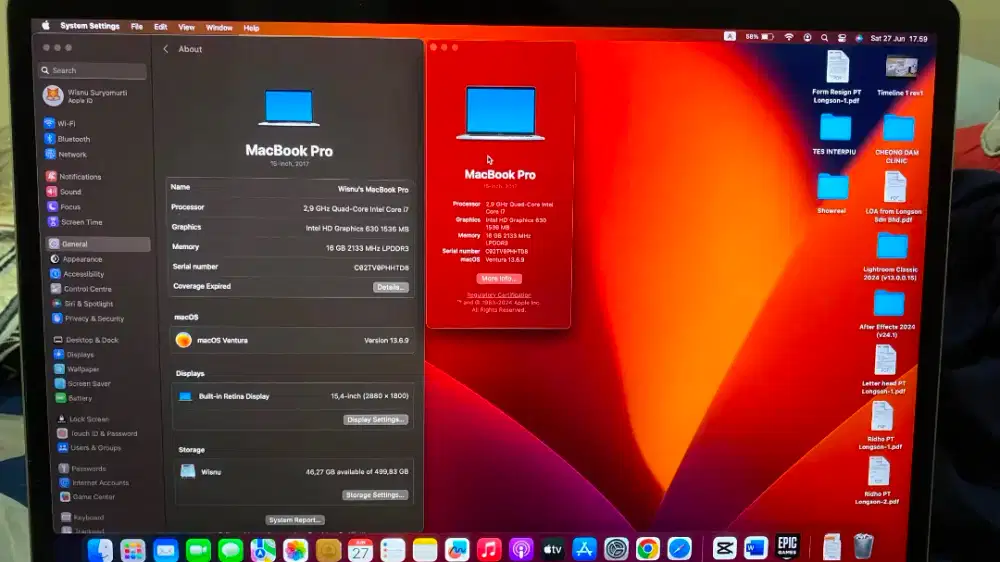Open Notifications settings pane

pyautogui.click(x=74, y=177)
